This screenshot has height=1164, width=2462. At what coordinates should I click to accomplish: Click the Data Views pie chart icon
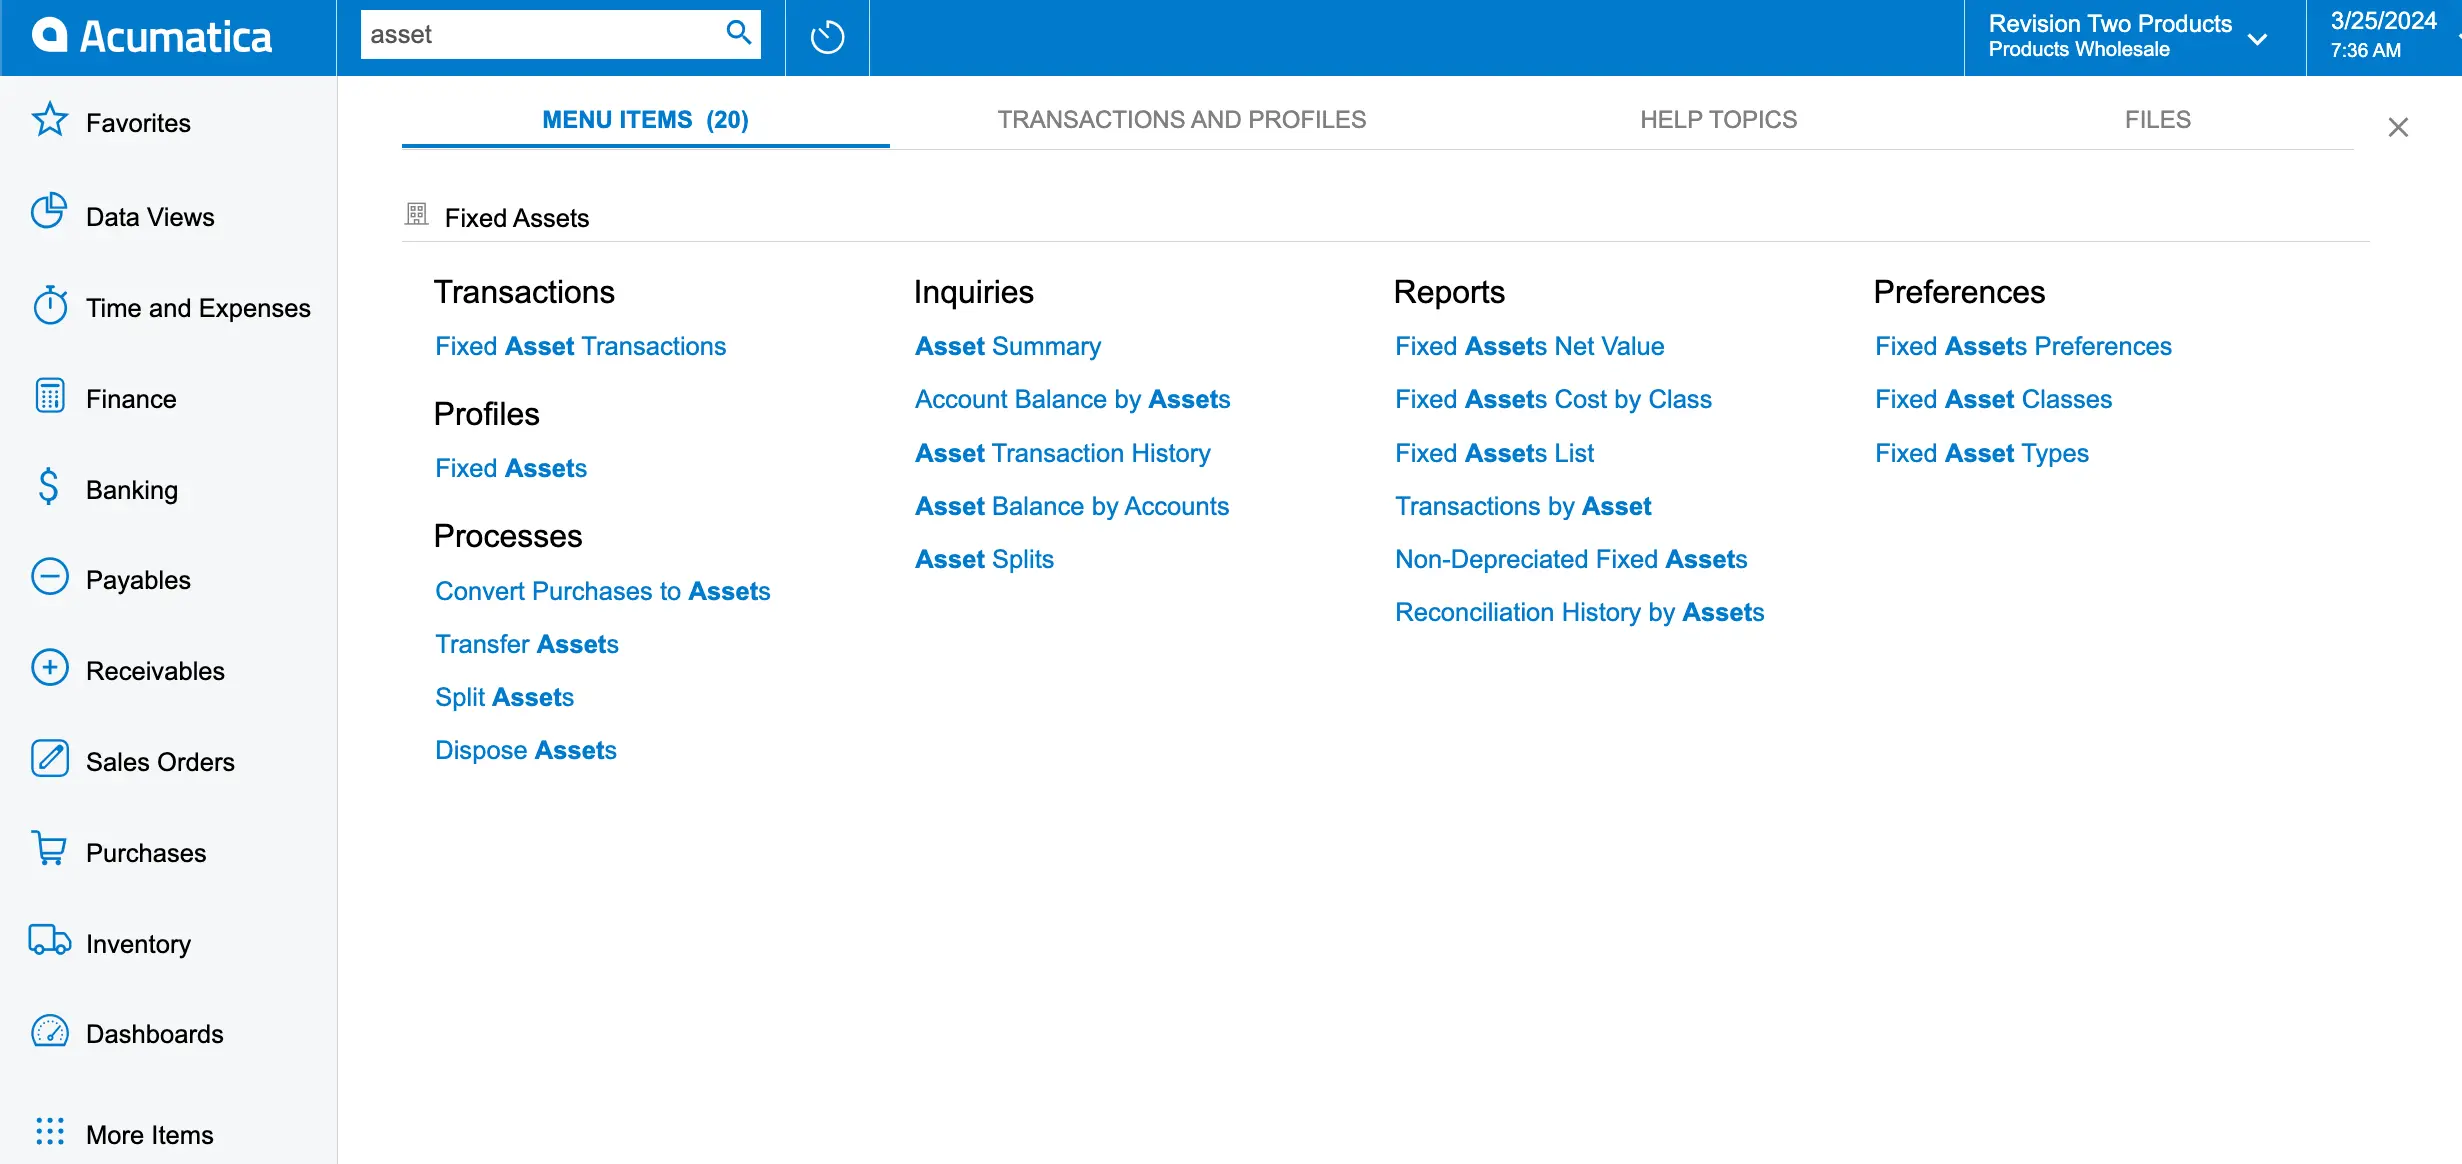(49, 211)
